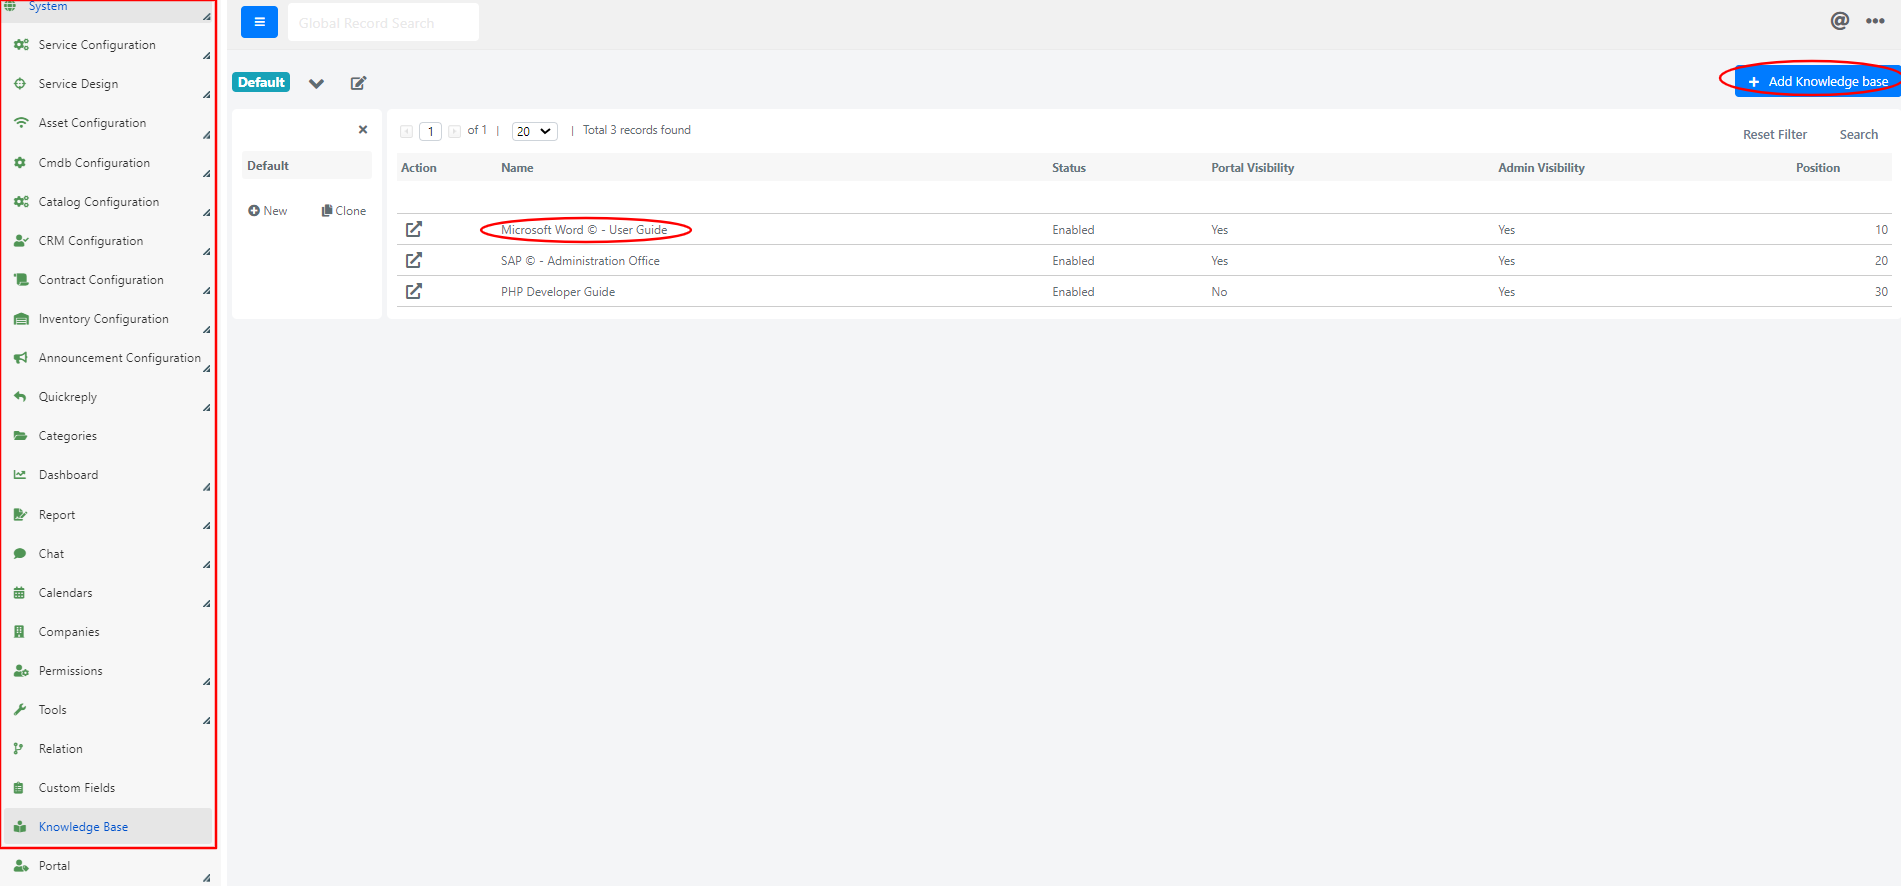The width and height of the screenshot is (1901, 886).
Task: Click the Contract Configuration scroll icon
Action: (21, 280)
